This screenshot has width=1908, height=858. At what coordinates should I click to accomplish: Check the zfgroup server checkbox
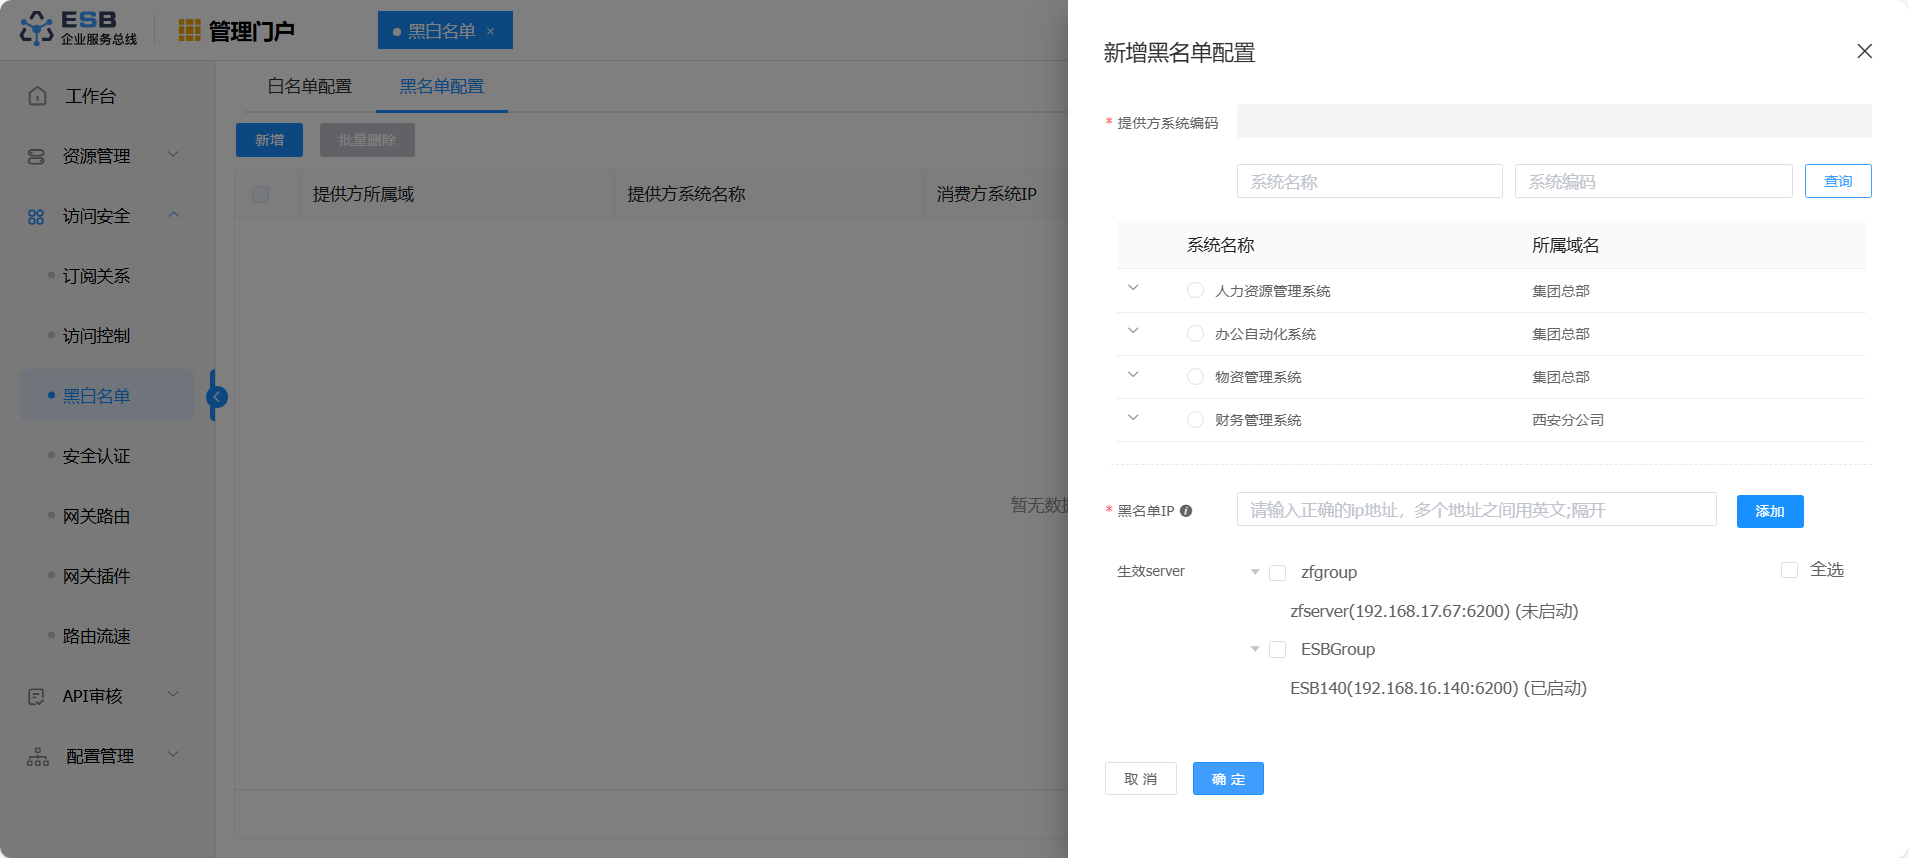[1277, 573]
